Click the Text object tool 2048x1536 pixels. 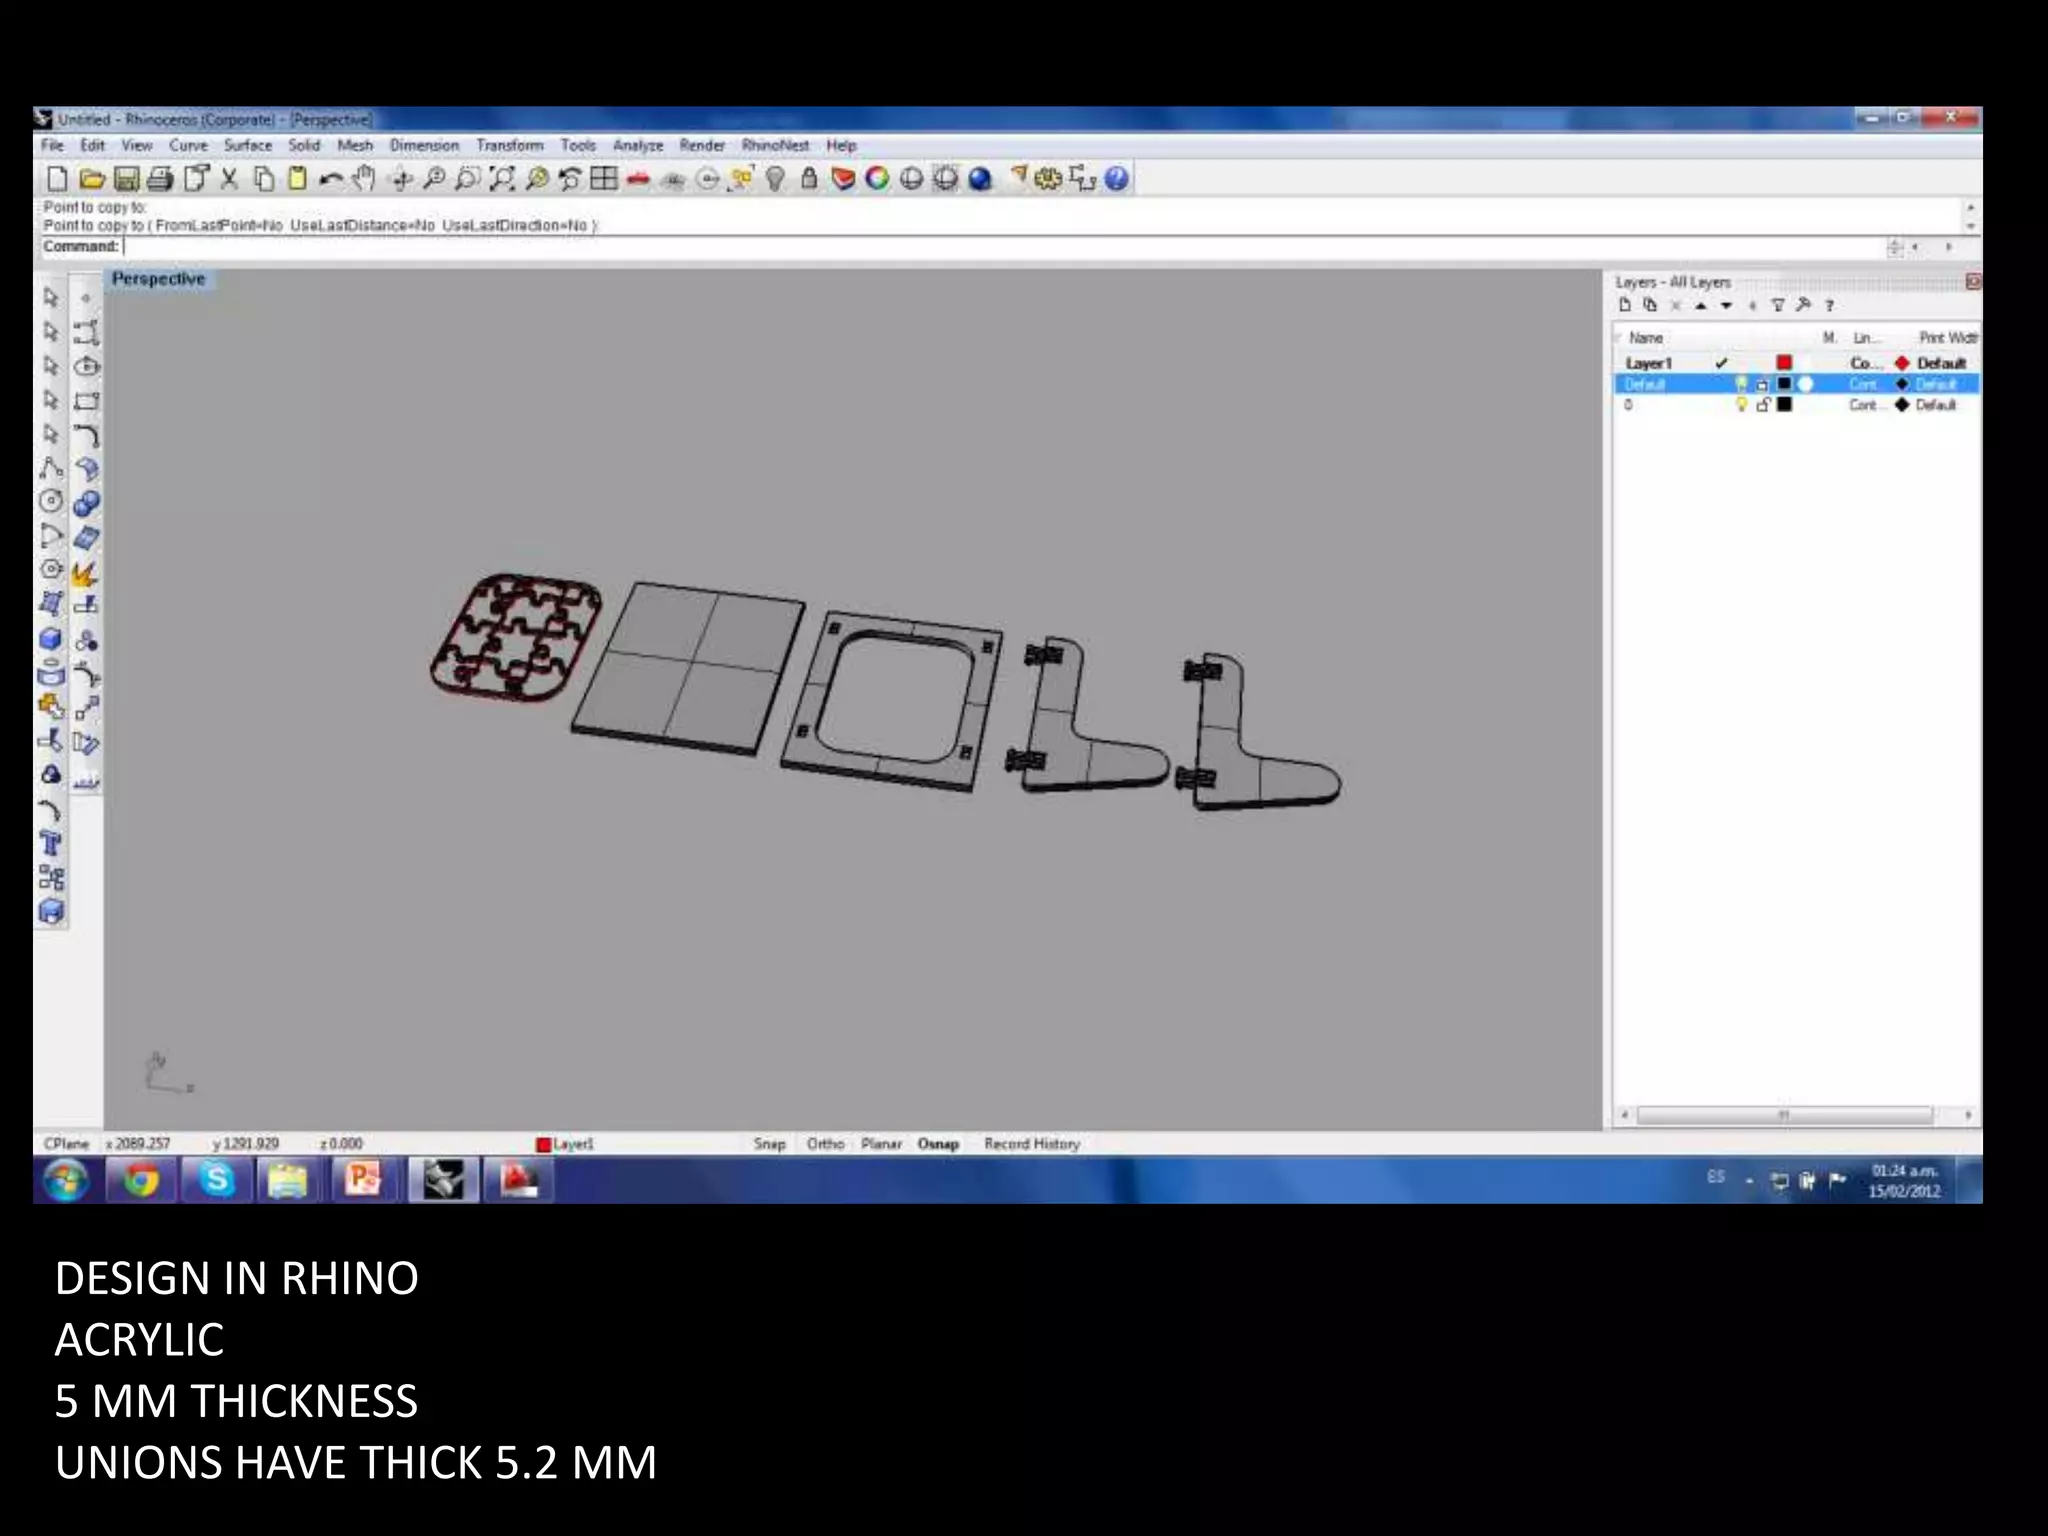pyautogui.click(x=50, y=845)
